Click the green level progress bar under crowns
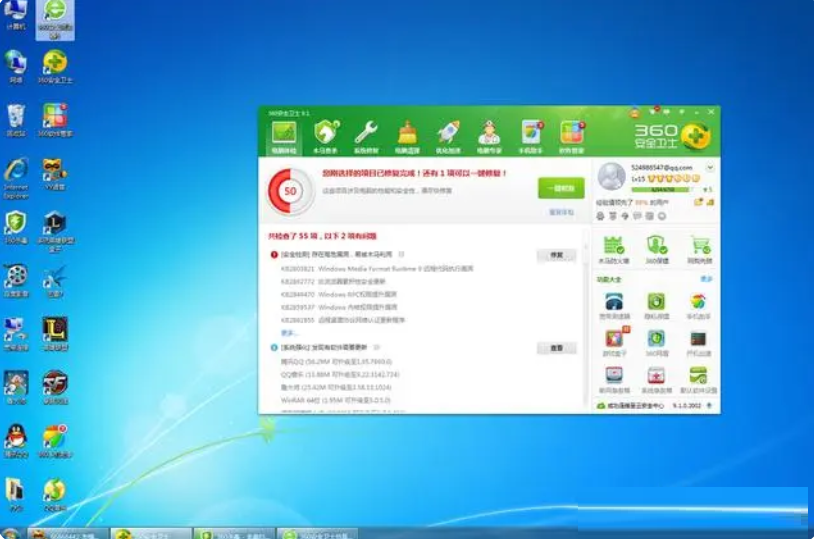814x539 pixels. (x=661, y=190)
